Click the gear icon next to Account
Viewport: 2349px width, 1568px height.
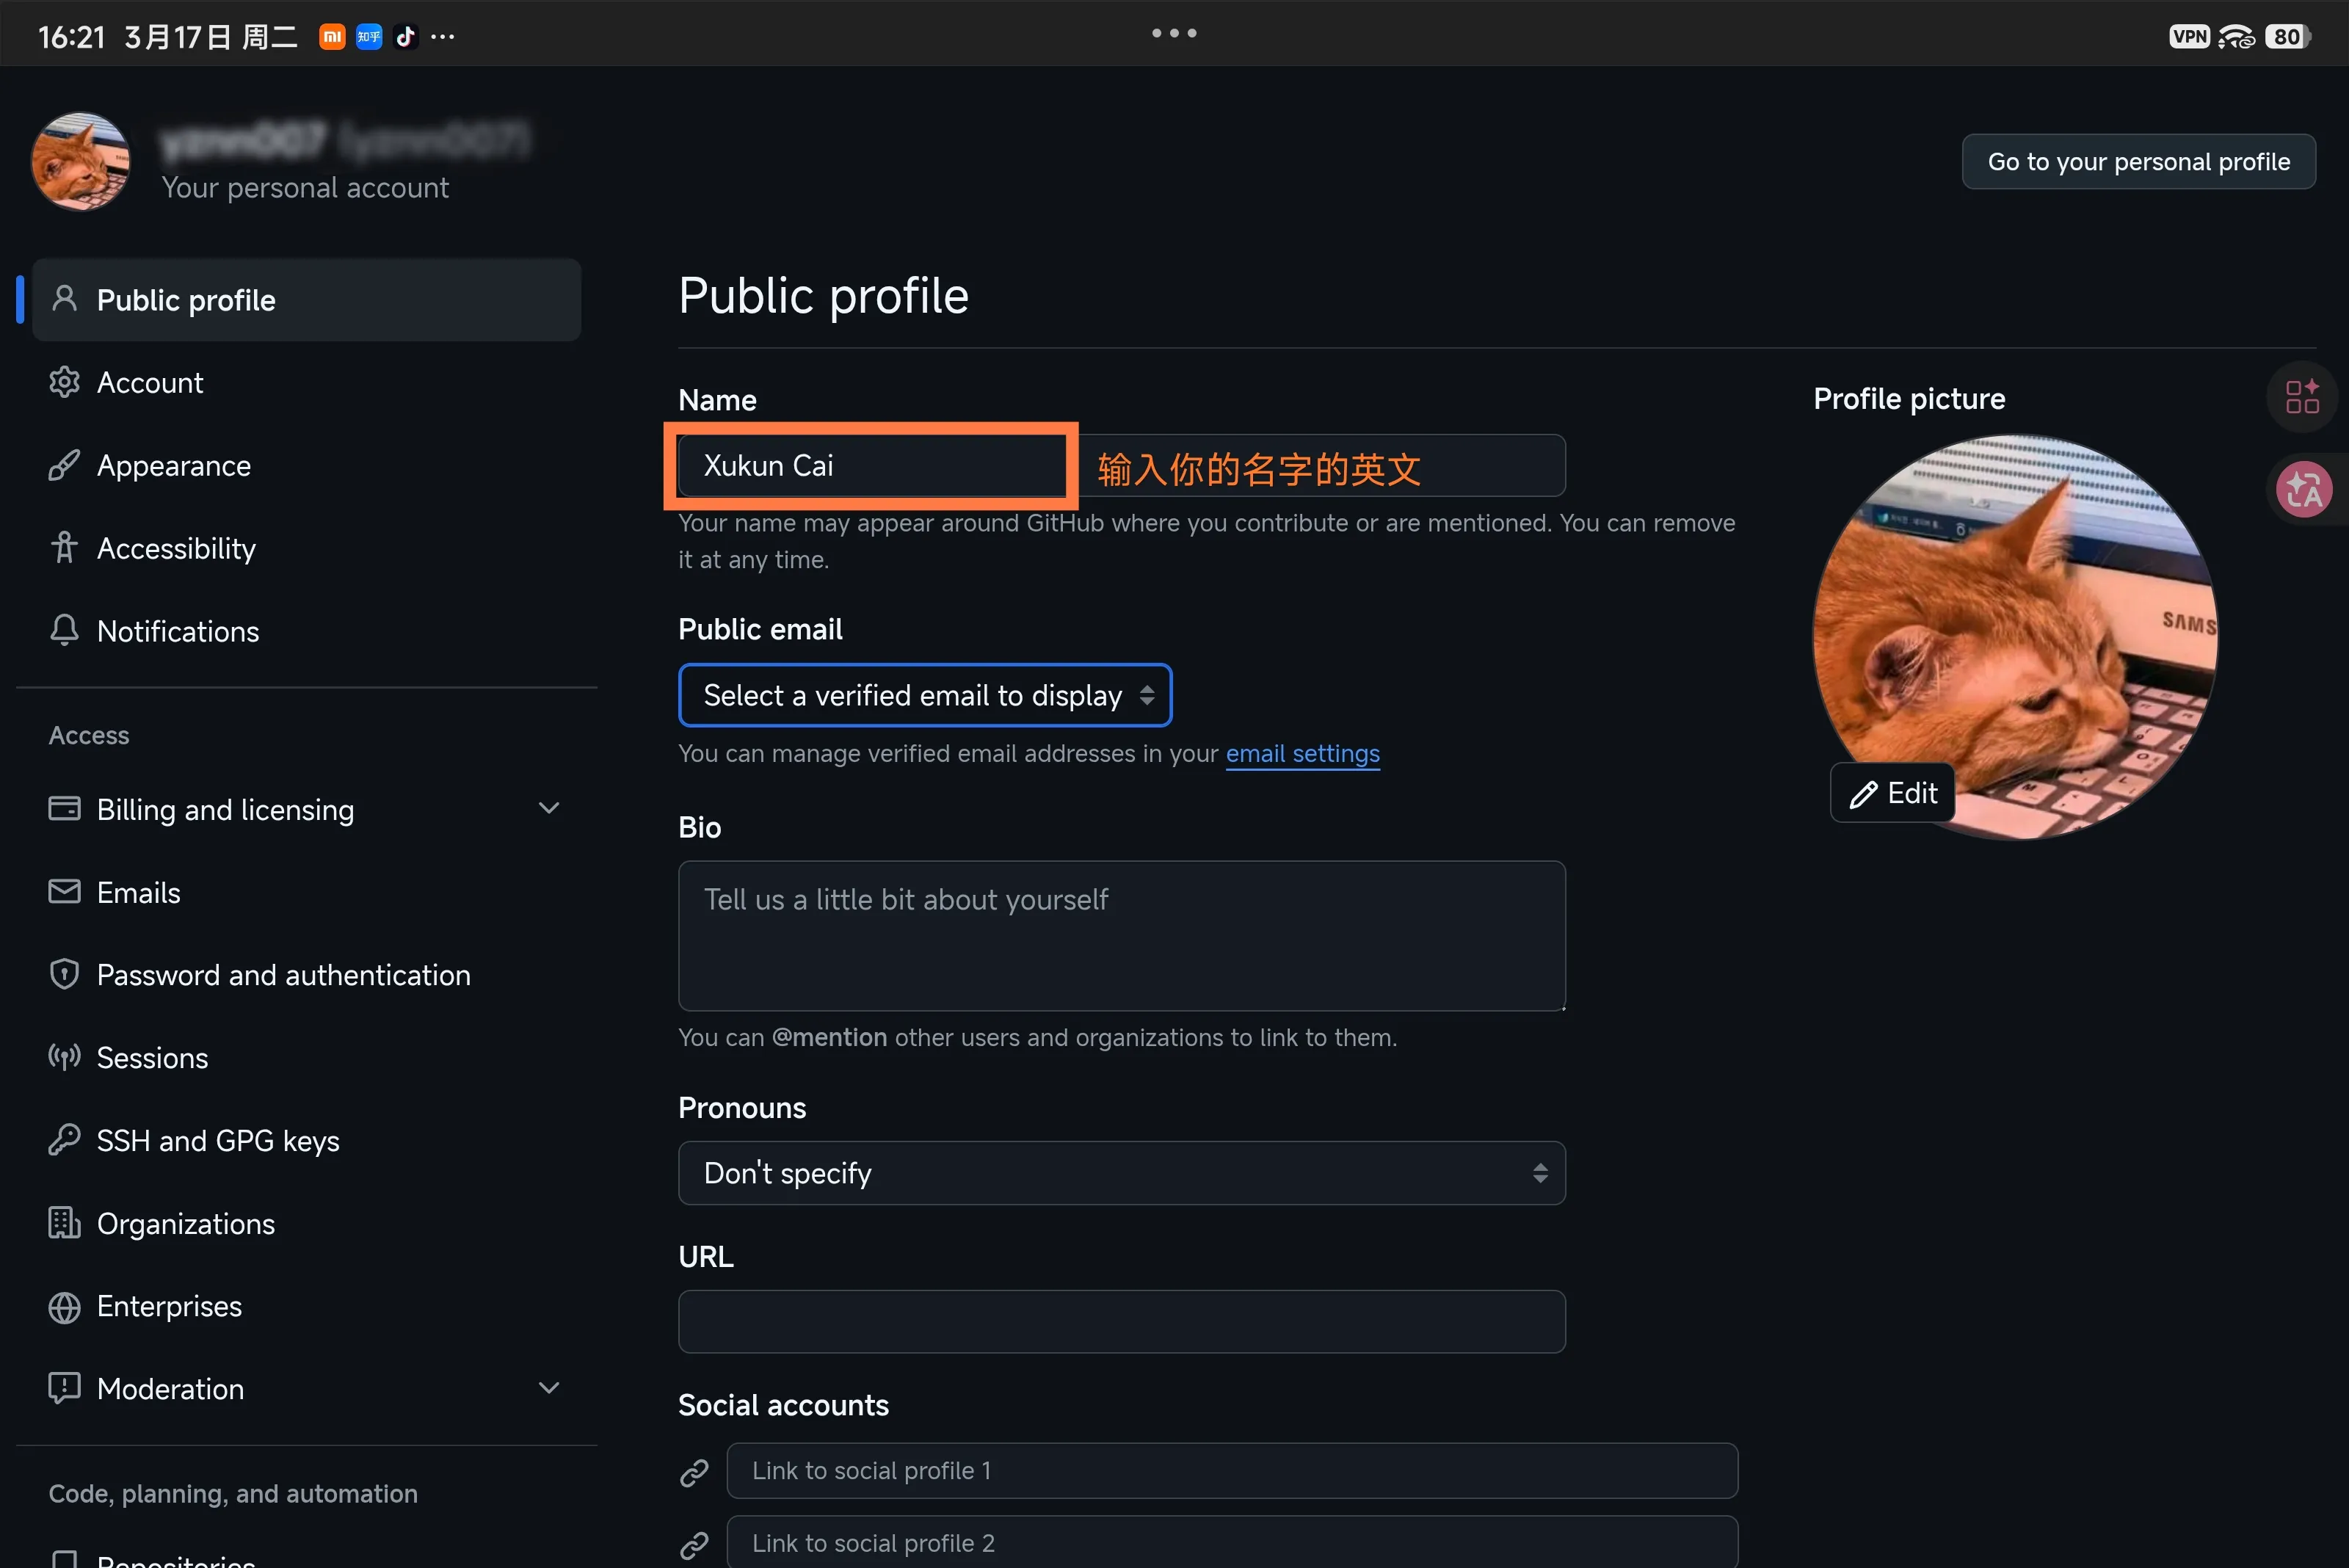[64, 382]
